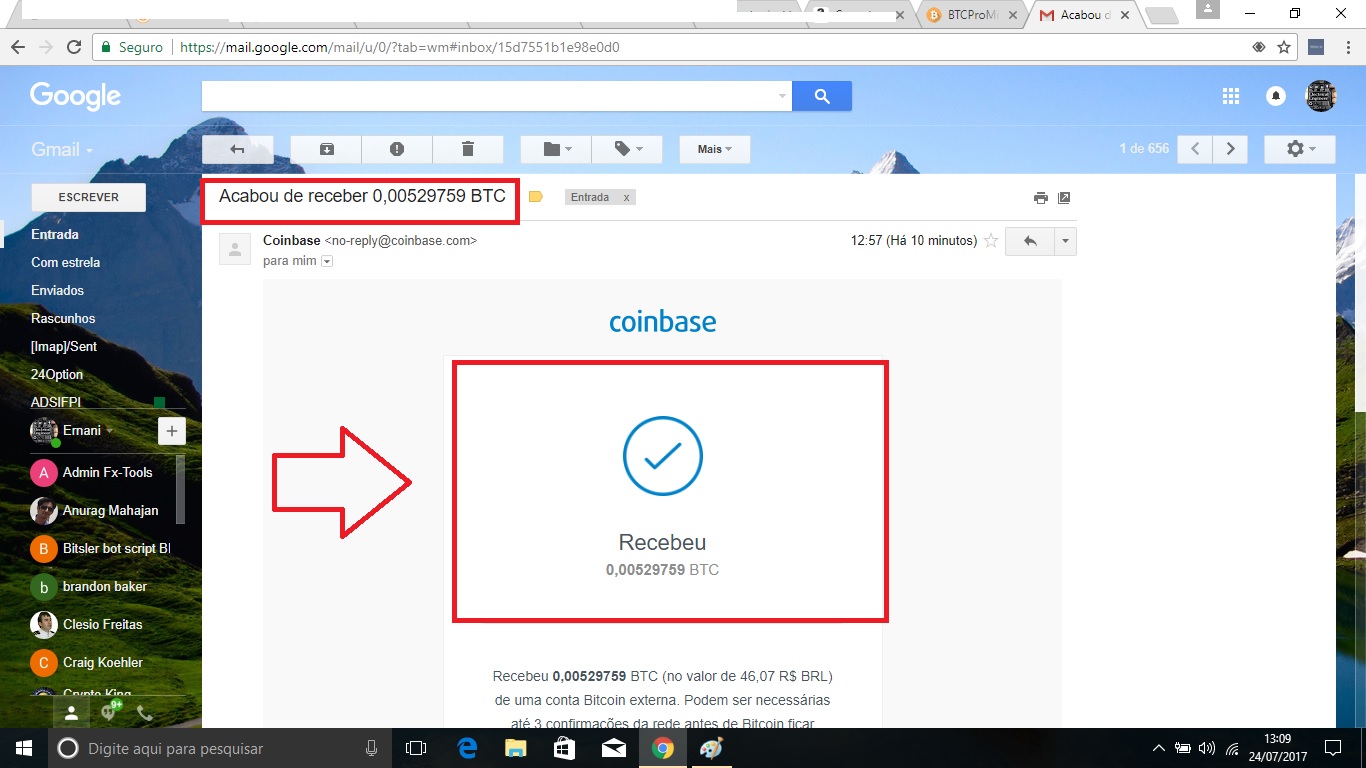Click the ESCREVER compose button
The height and width of the screenshot is (768, 1366).
tap(89, 197)
